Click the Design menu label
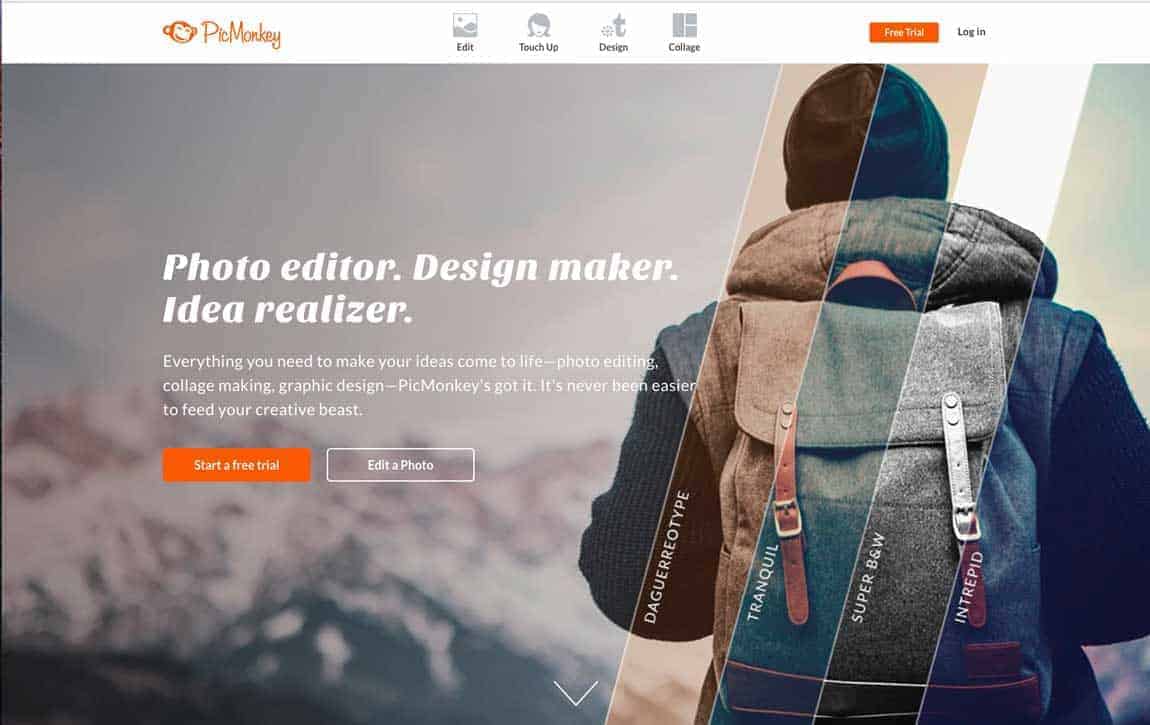Viewport: 1150px width, 725px height. pyautogui.click(x=613, y=47)
